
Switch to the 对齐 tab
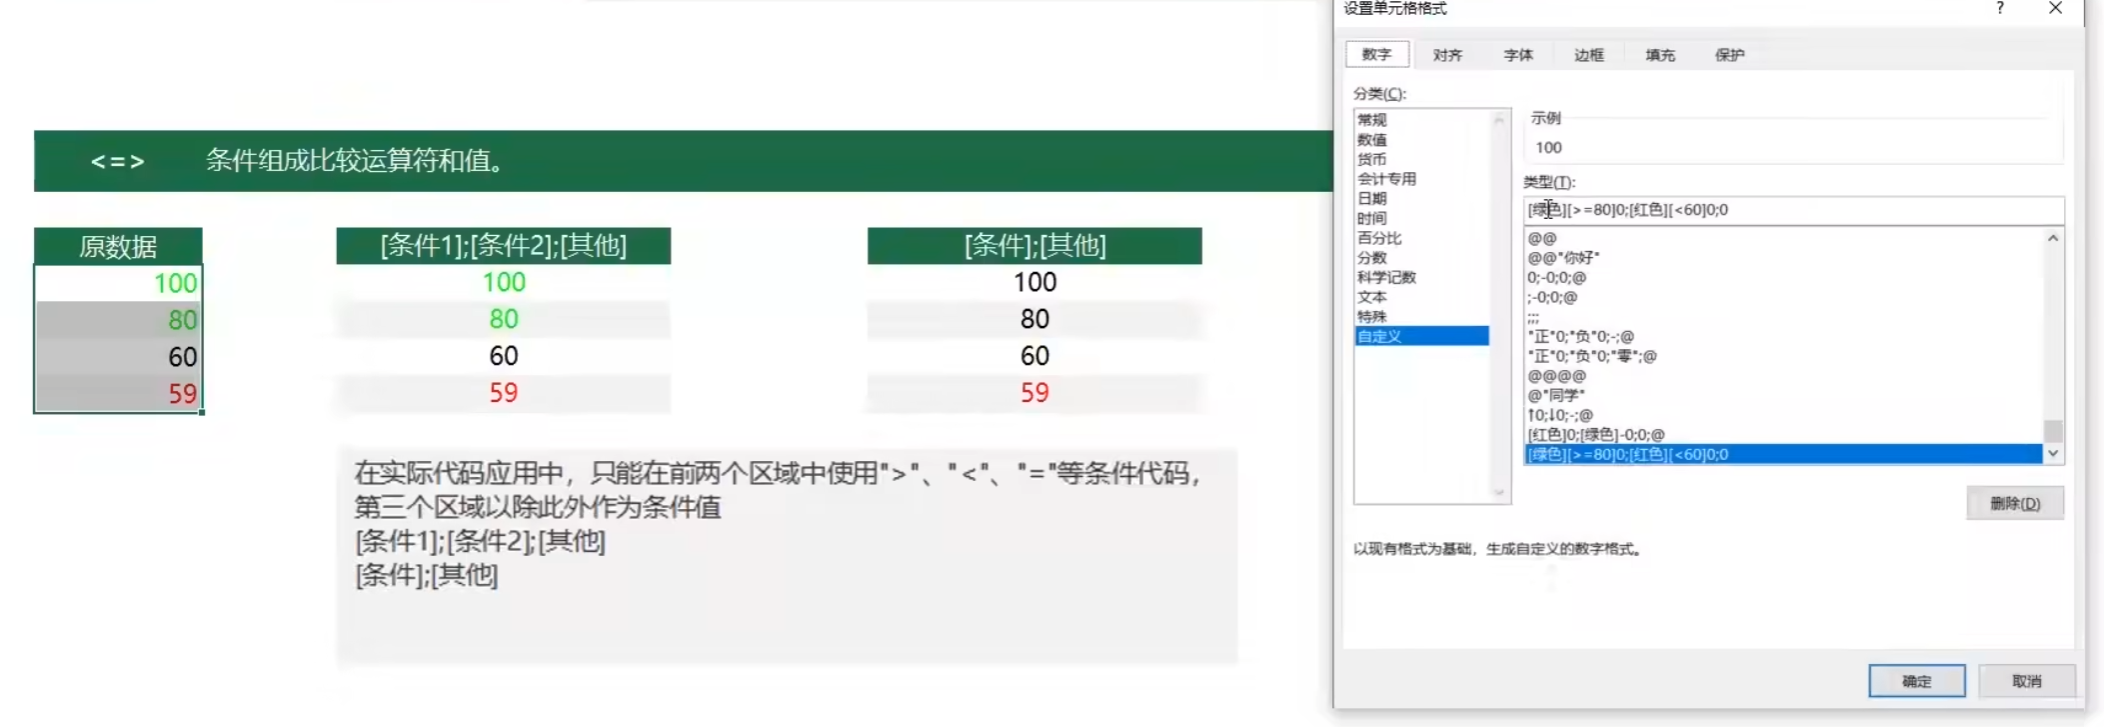pos(1447,55)
